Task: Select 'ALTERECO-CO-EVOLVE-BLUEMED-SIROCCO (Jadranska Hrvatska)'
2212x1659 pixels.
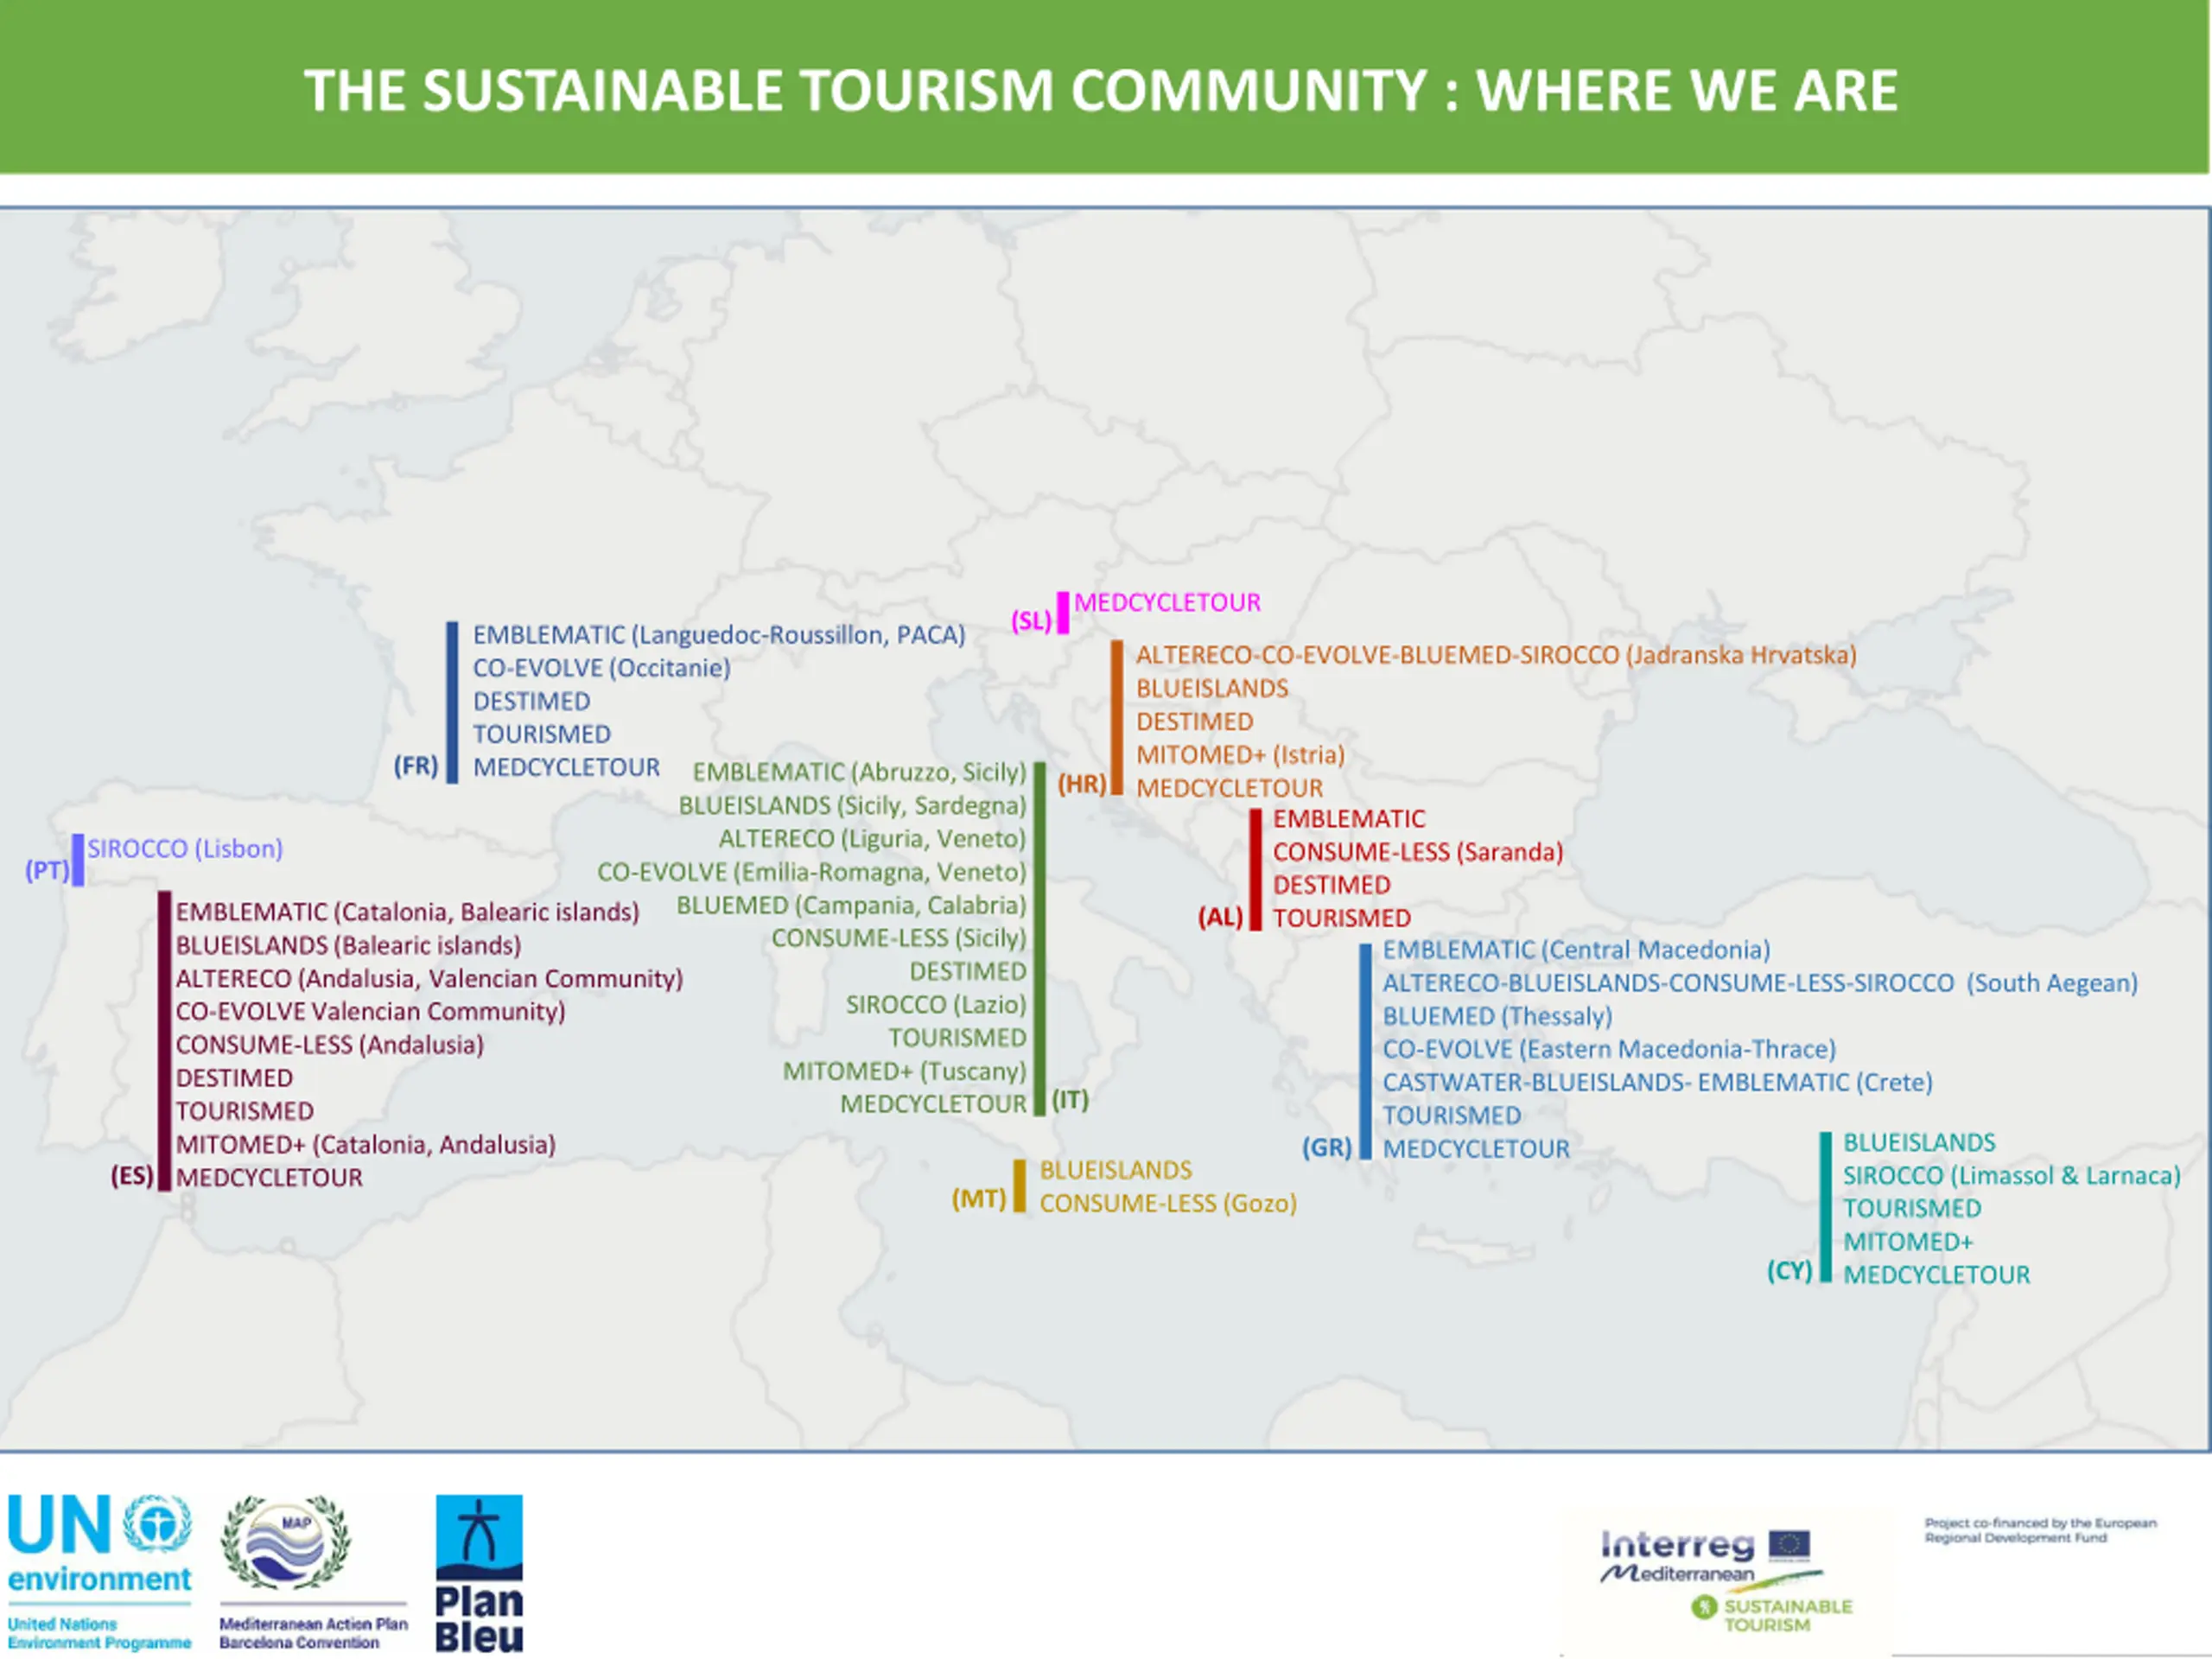Action: click(1496, 655)
